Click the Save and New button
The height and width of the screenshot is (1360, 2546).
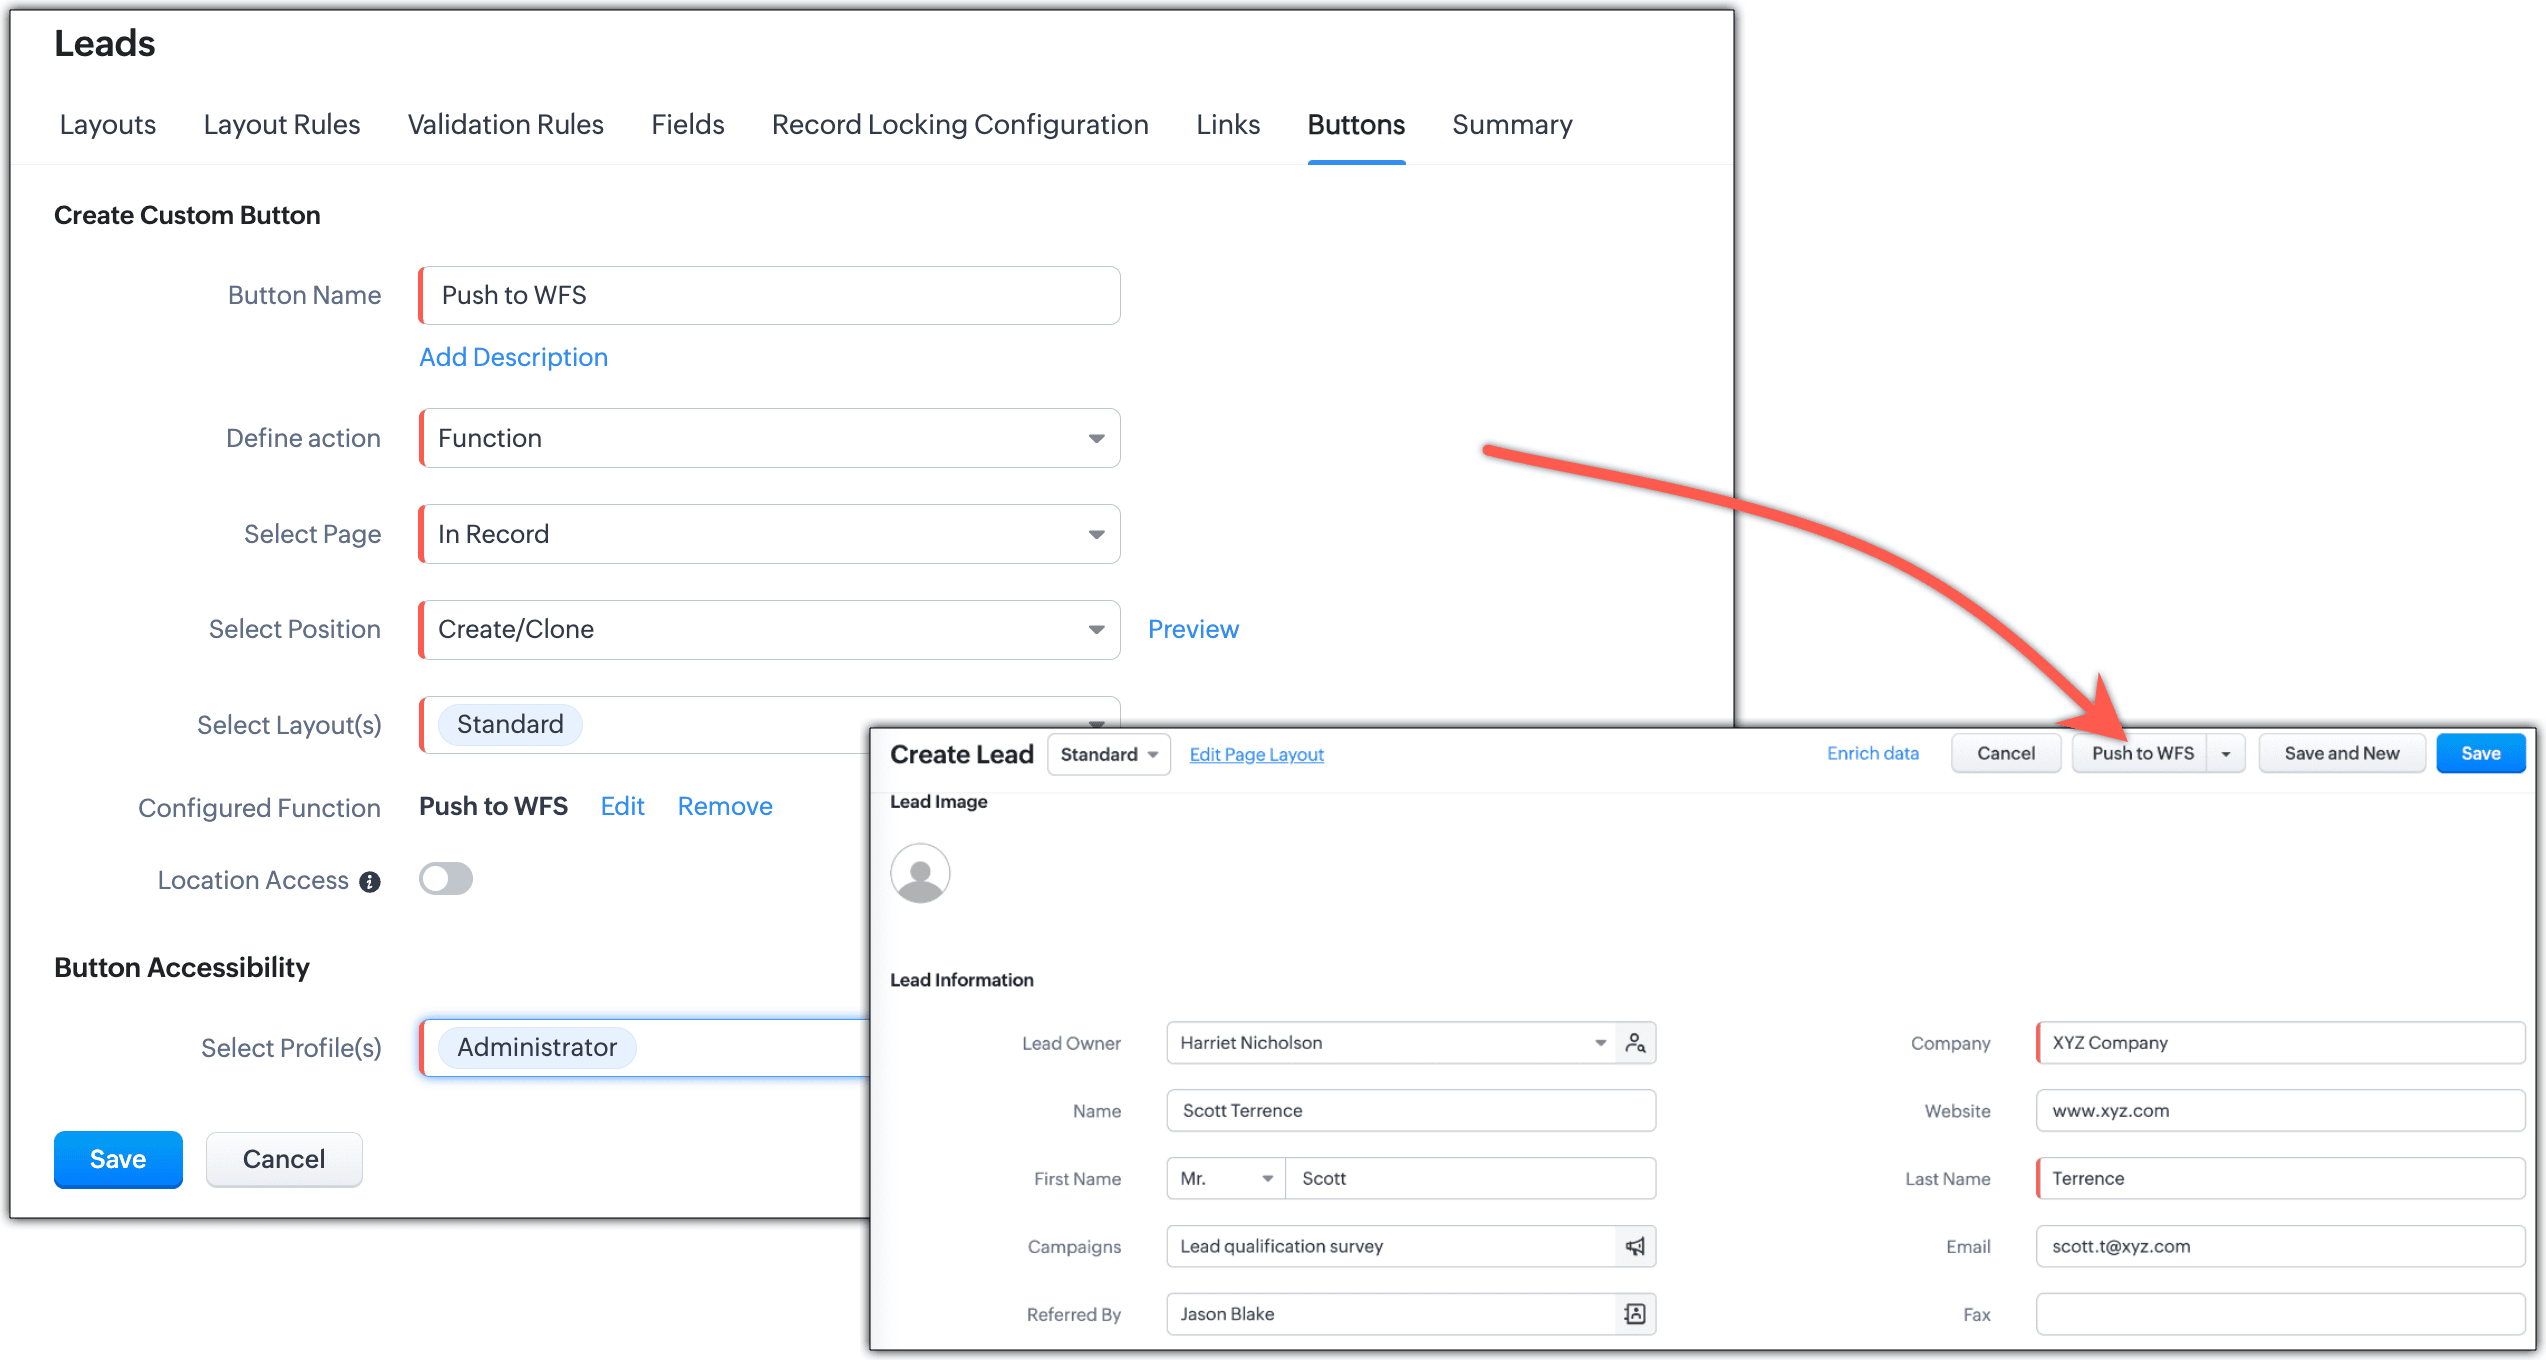coord(2341,754)
